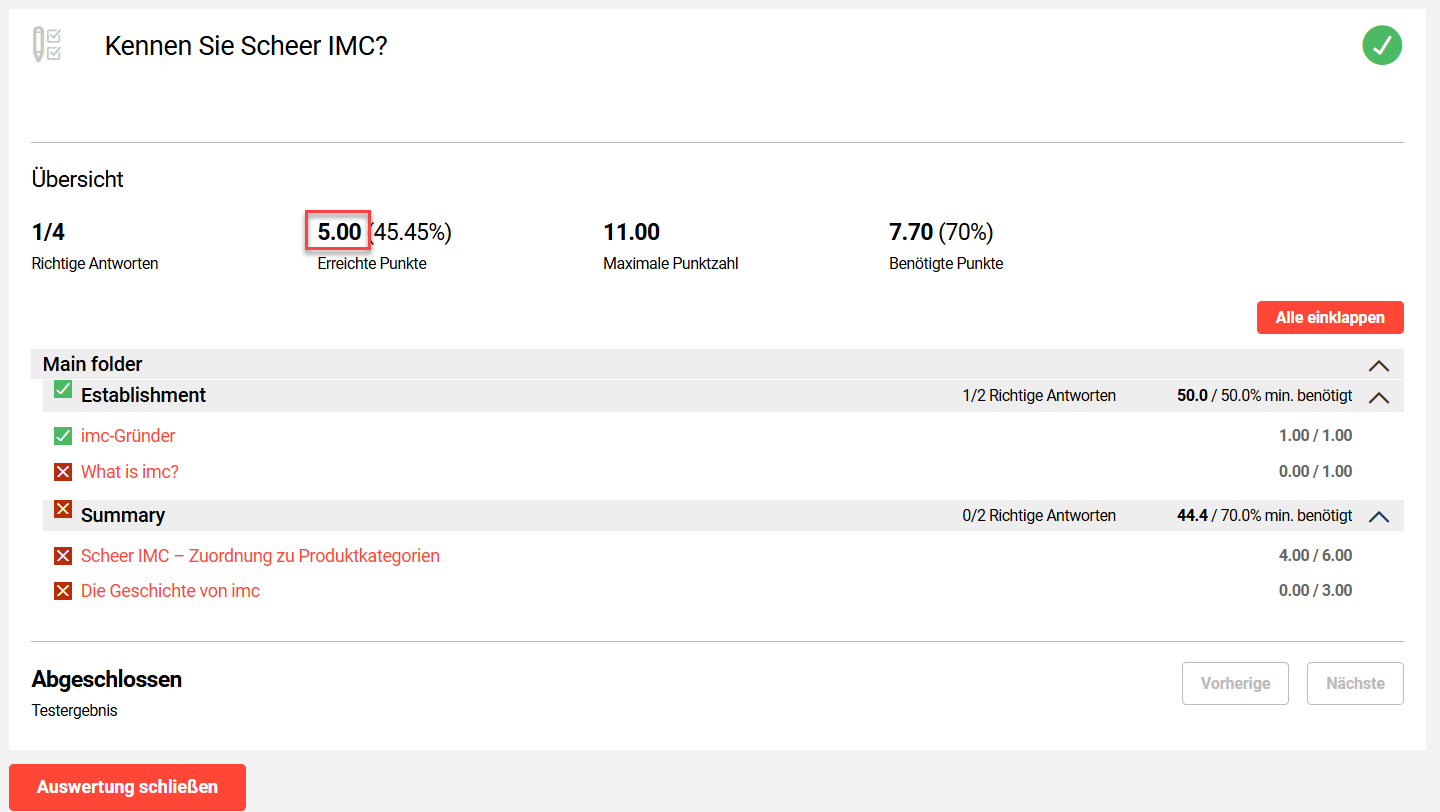Click the 44.4 / 70.0% min. benötigt text
This screenshot has width=1440, height=812.
(1265, 516)
